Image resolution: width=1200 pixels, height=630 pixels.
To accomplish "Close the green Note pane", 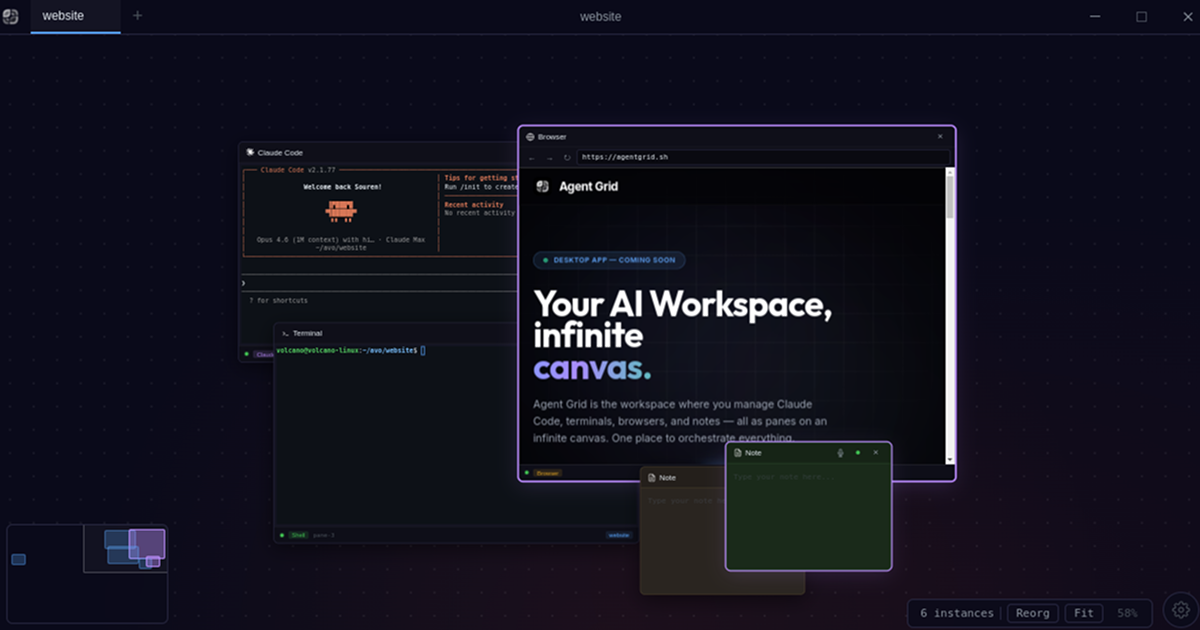I will coord(876,453).
